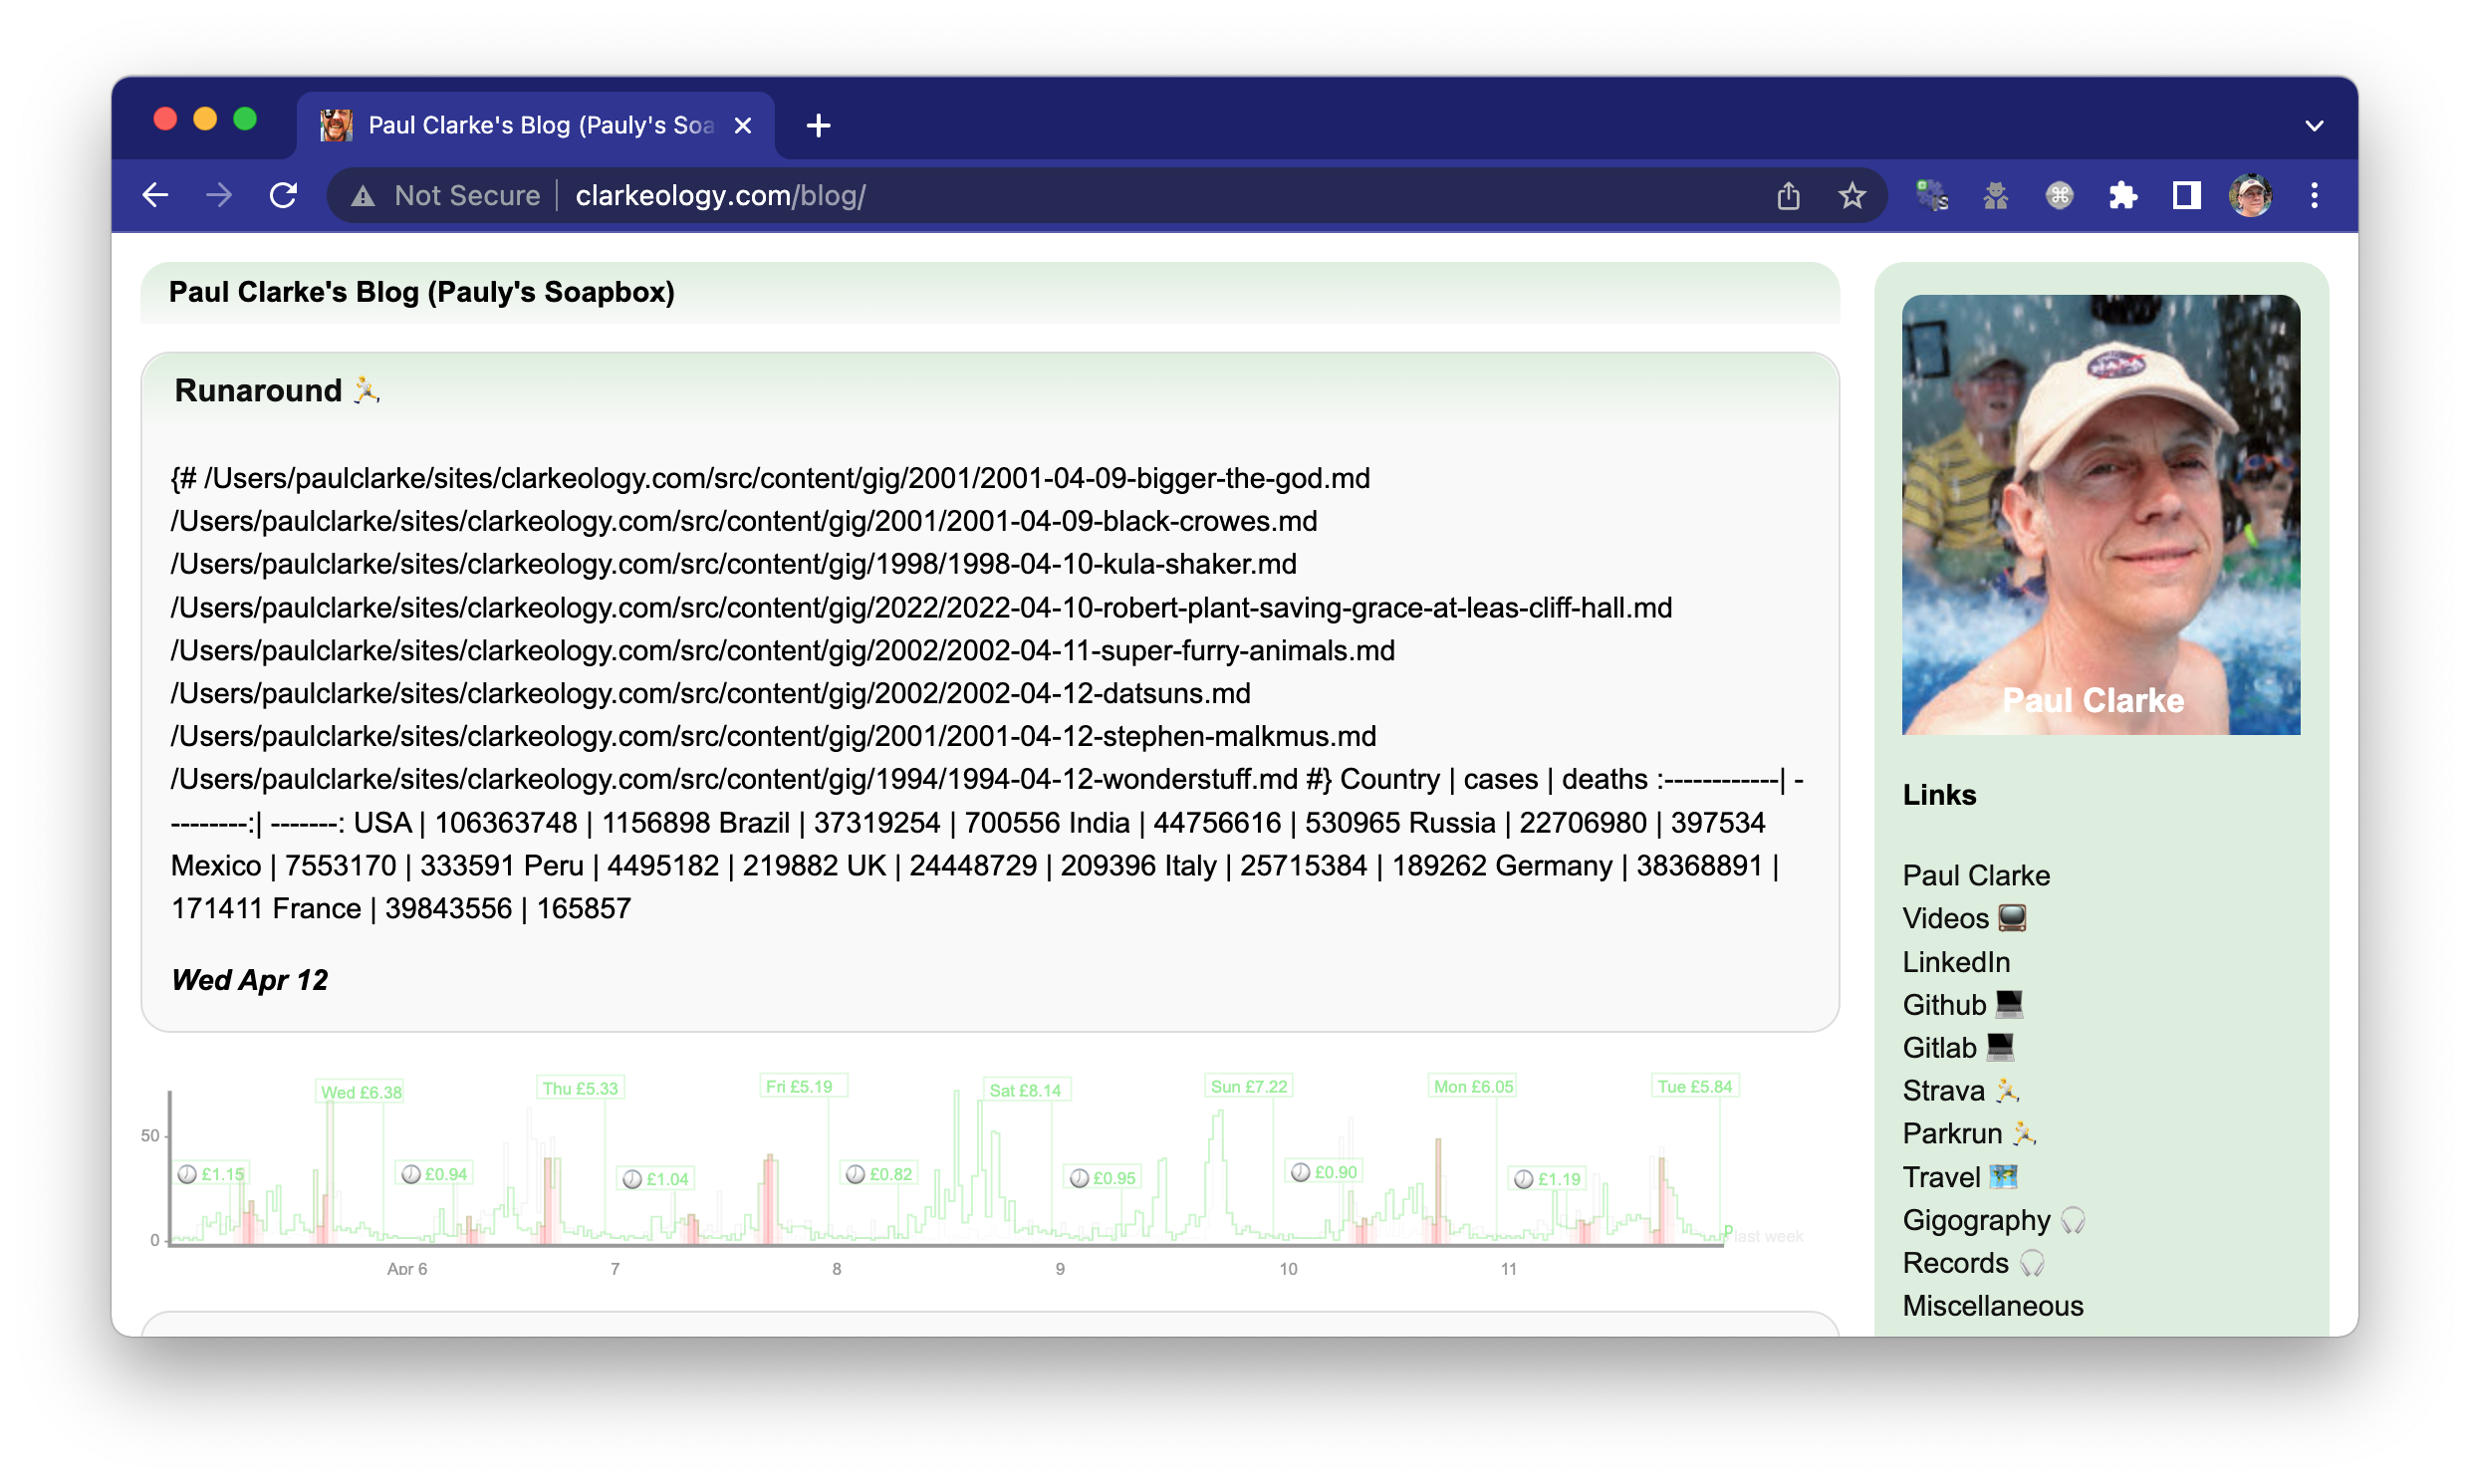Click the £1.15 clock marker on chart
This screenshot has height=1484, width=2470.
click(x=211, y=1174)
